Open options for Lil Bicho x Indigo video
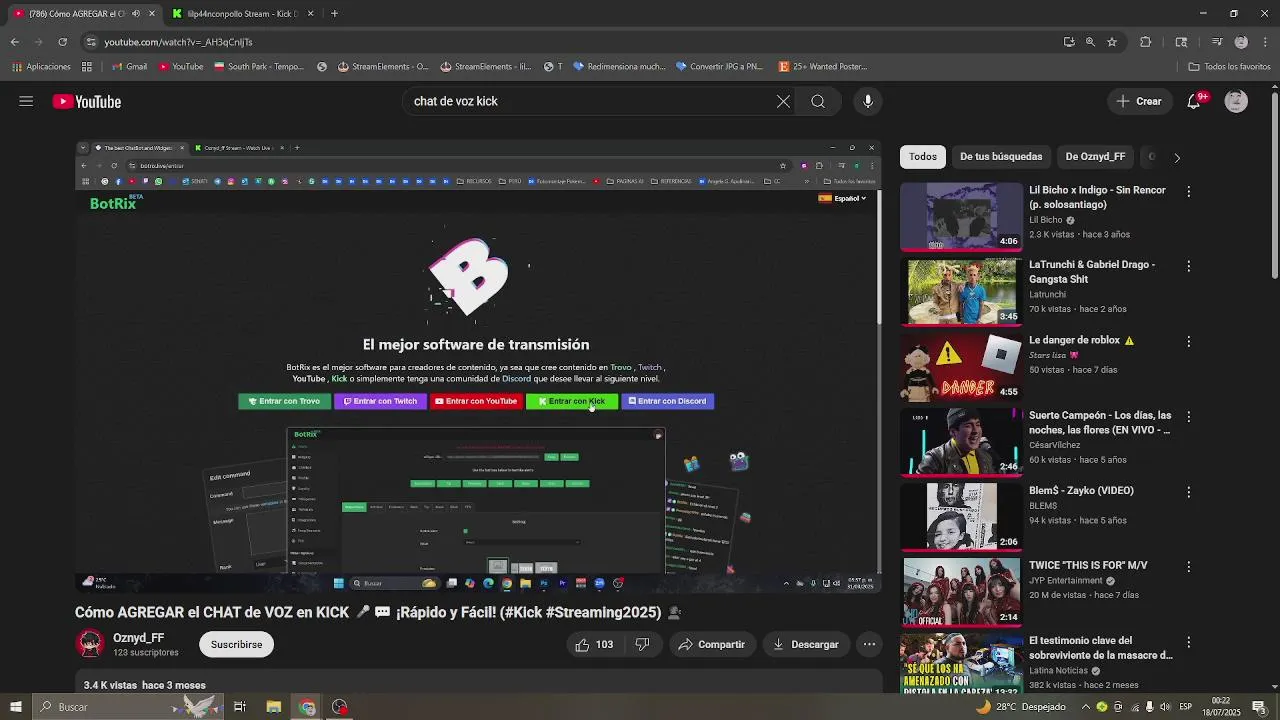1280x720 pixels. [x=1188, y=191]
